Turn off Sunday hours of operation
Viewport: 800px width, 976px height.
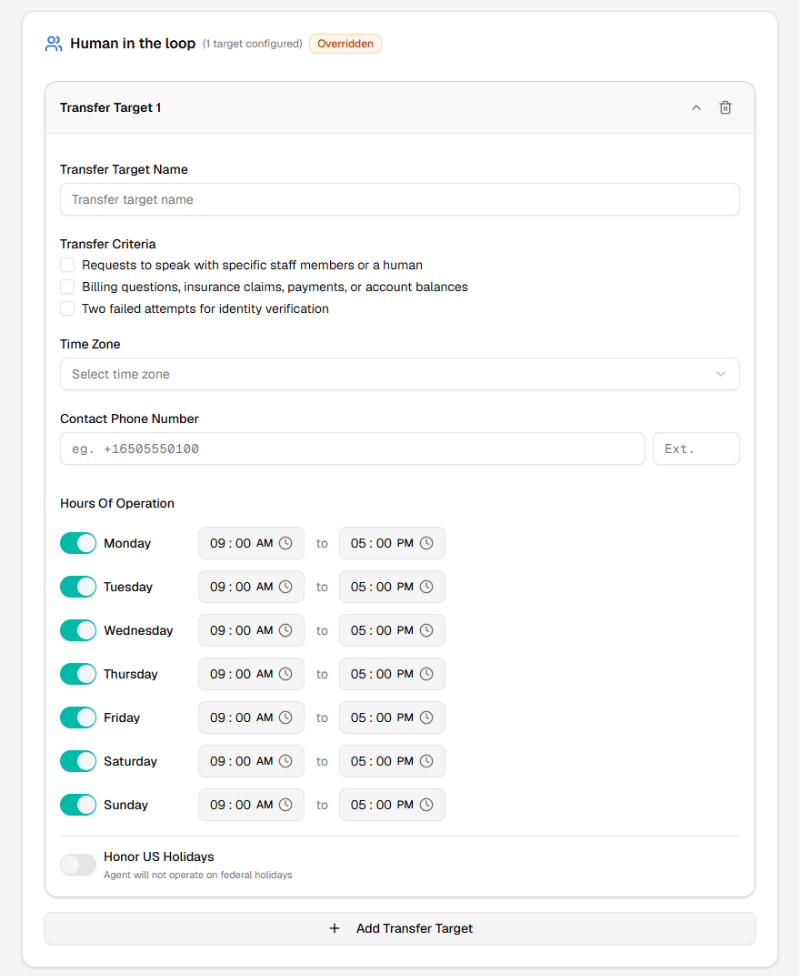click(x=78, y=805)
